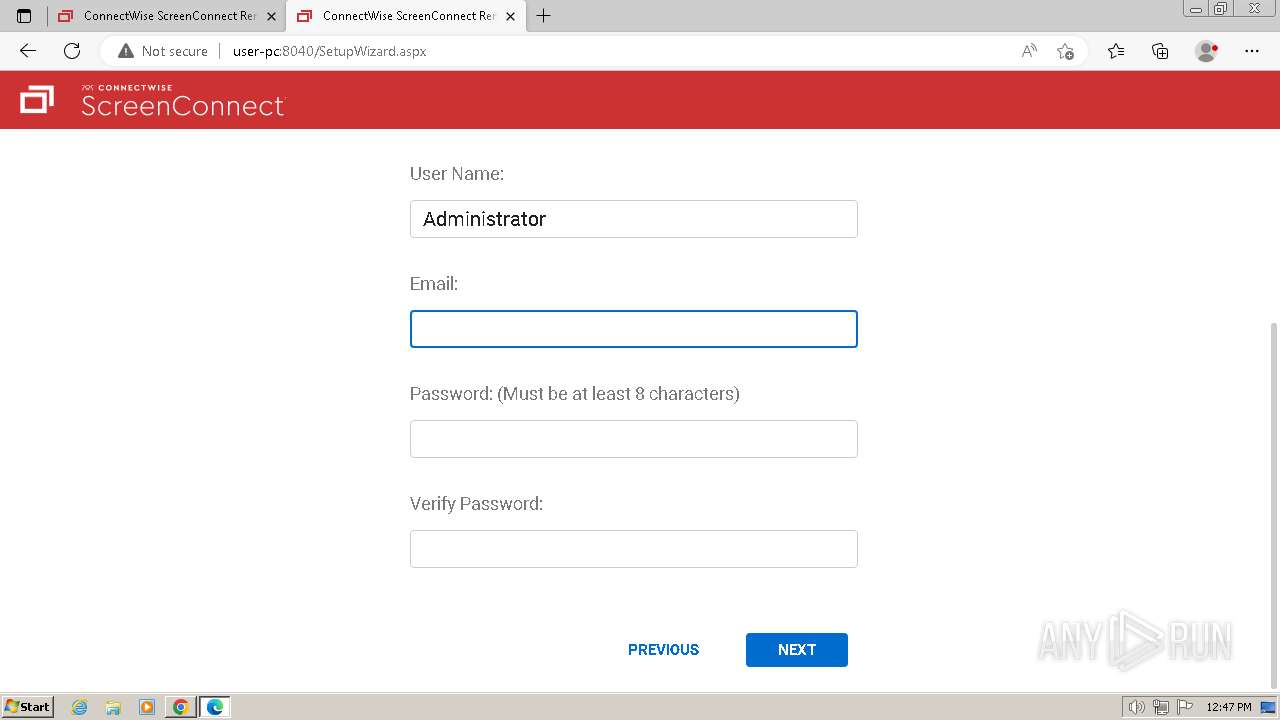Open the tab actions menu
This screenshot has height=720, width=1280.
(24, 16)
